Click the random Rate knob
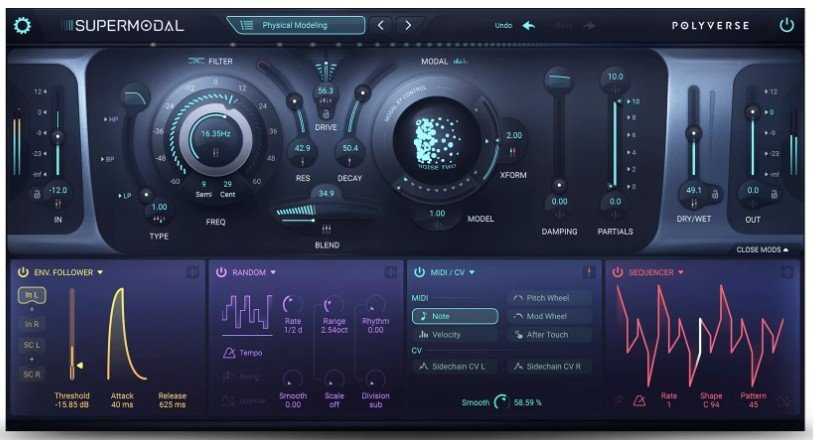 pyautogui.click(x=292, y=304)
